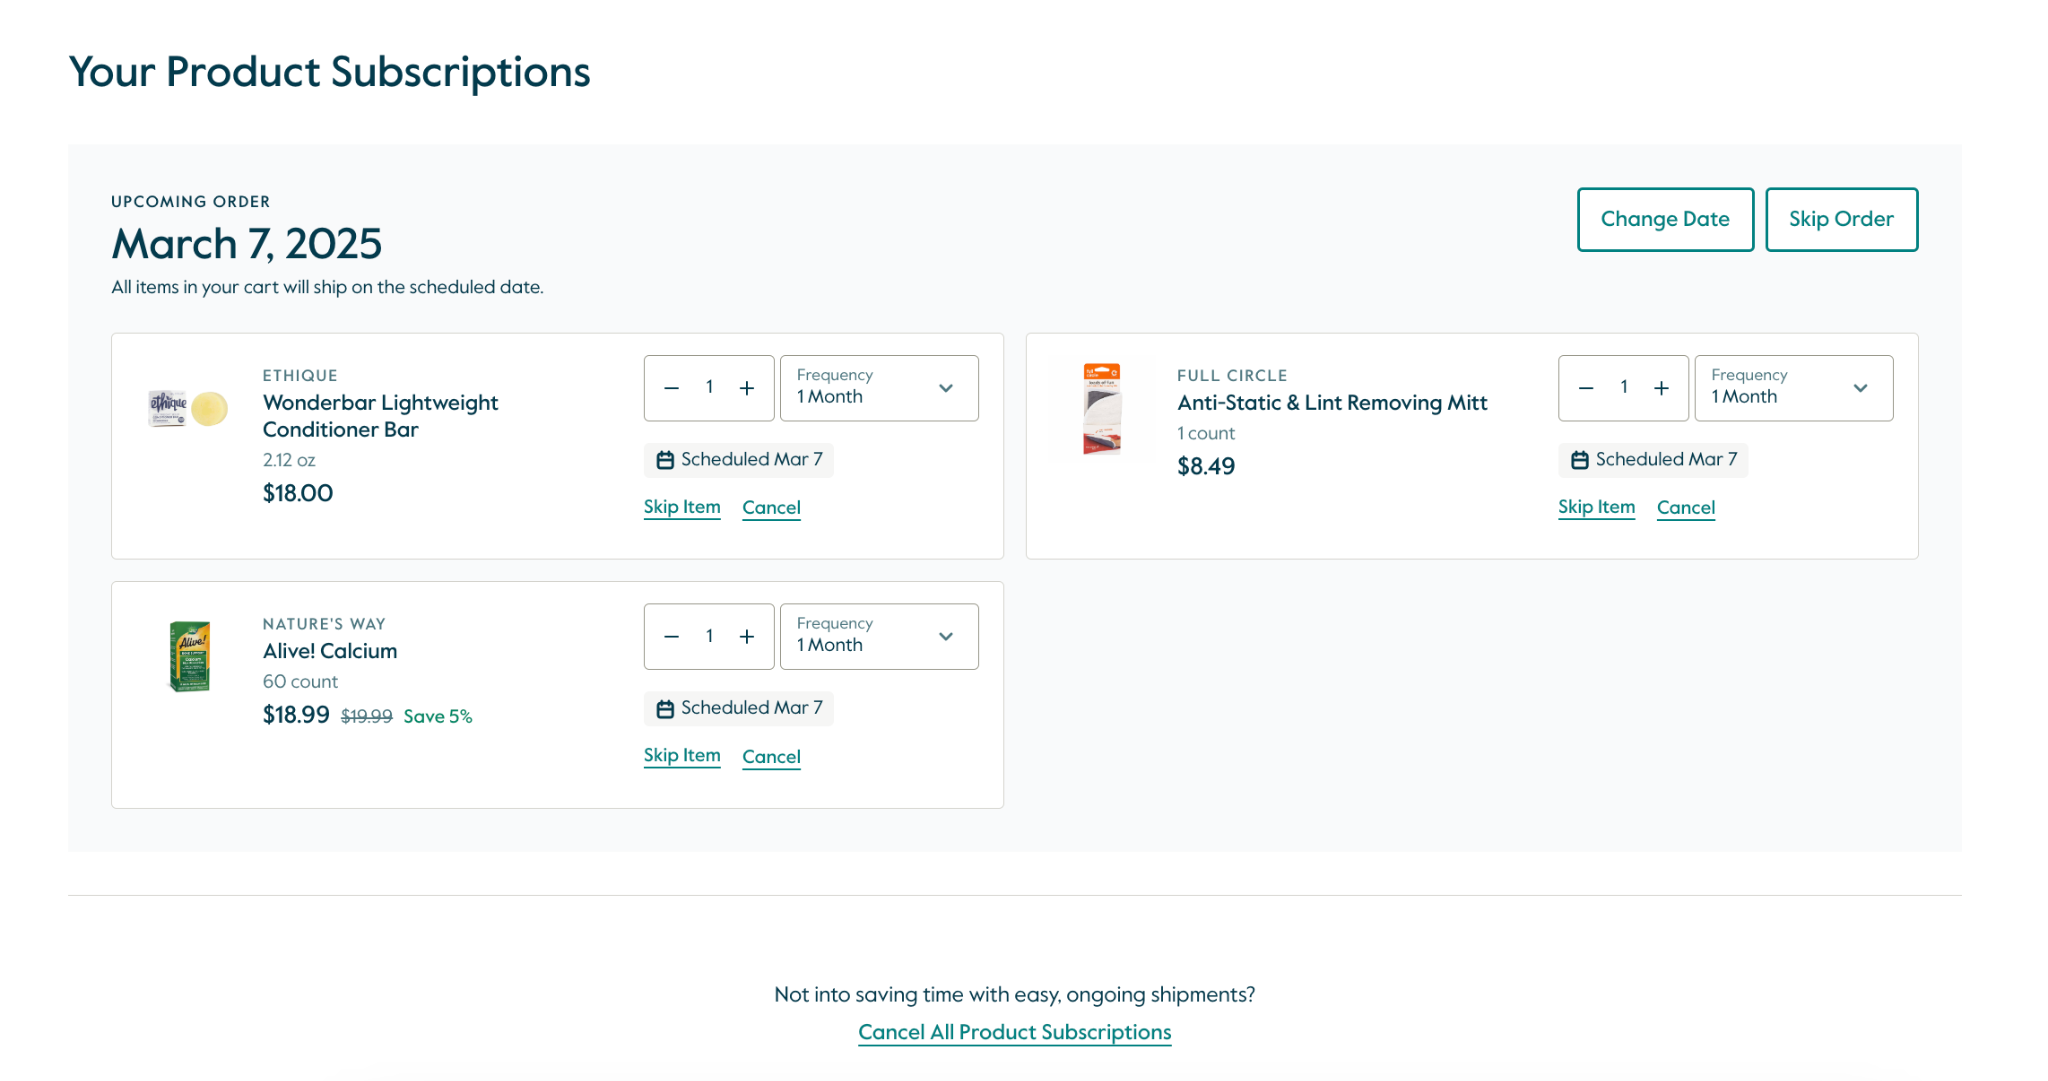Open the Alive! Calcium product image
The width and height of the screenshot is (2048, 1081).
pyautogui.click(x=189, y=656)
